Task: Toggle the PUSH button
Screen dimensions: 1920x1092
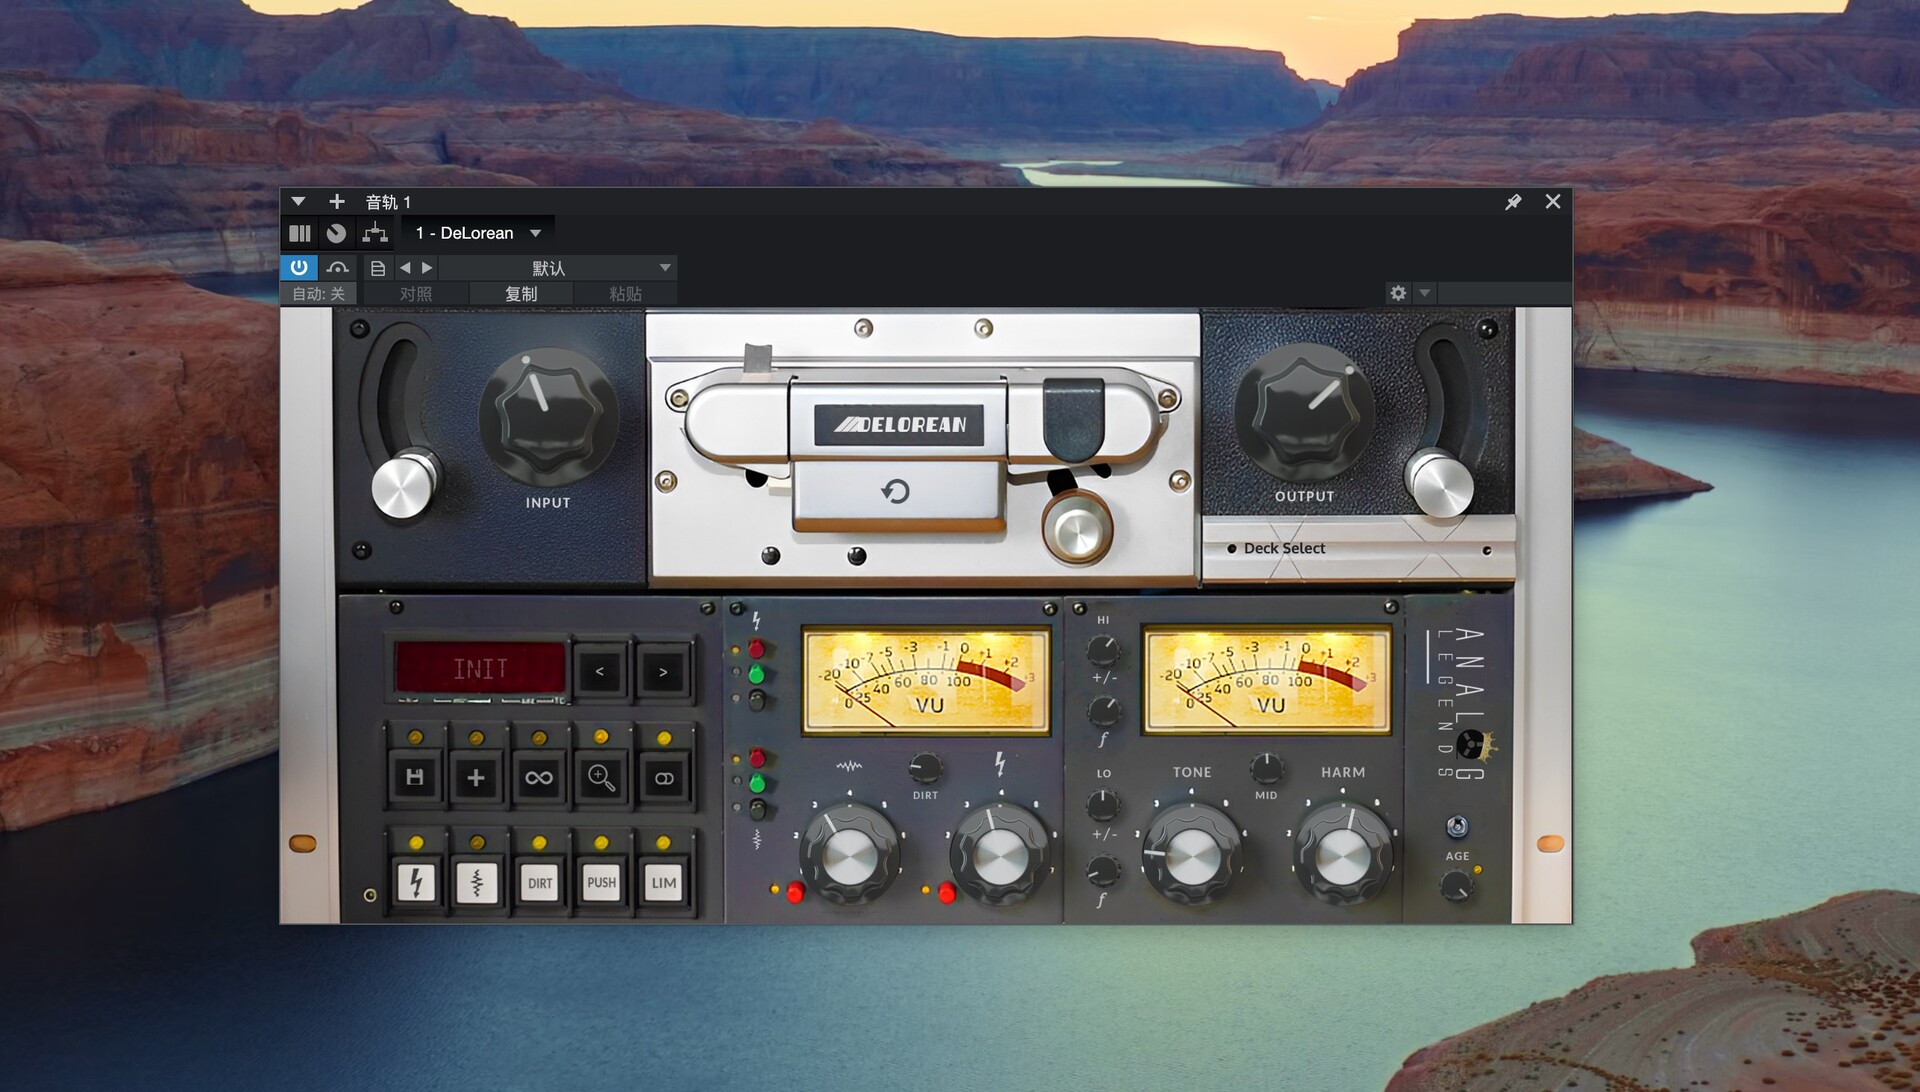Action: [601, 882]
